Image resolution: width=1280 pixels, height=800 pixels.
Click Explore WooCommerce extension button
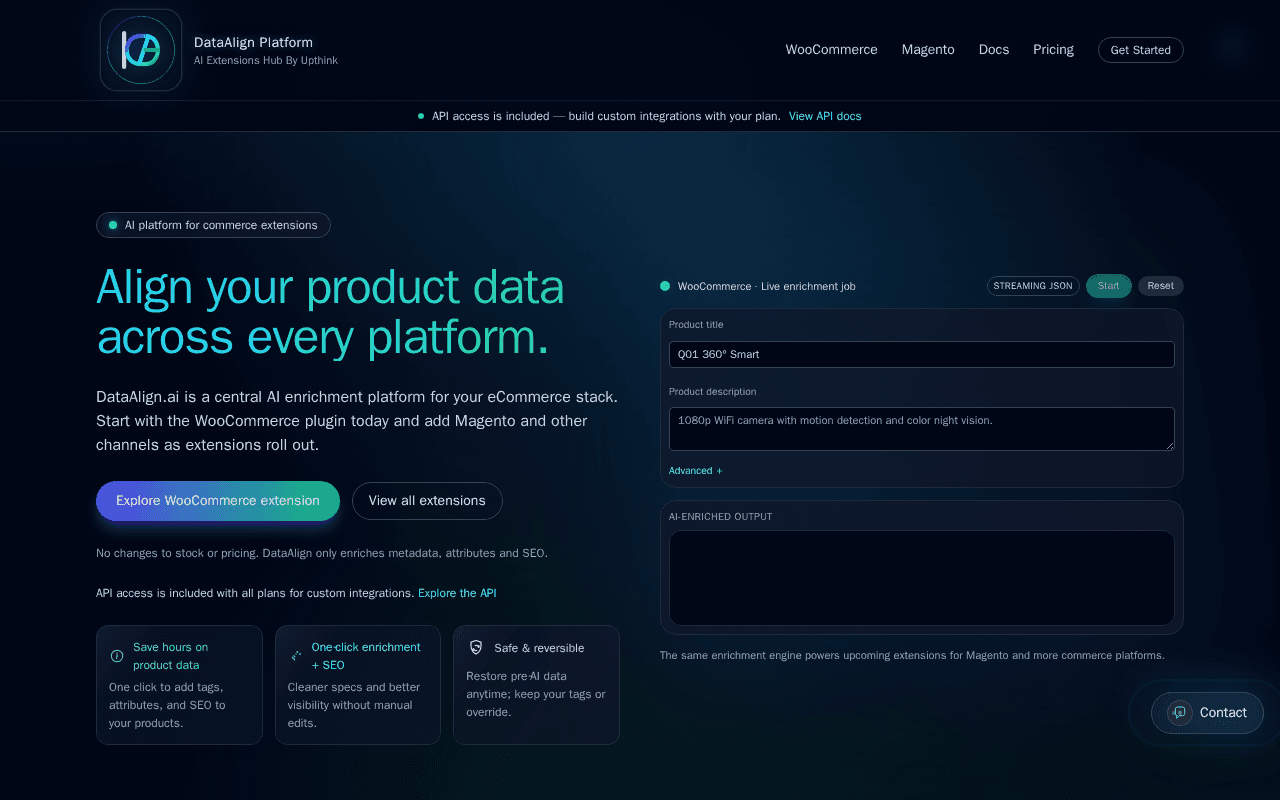[x=218, y=501]
